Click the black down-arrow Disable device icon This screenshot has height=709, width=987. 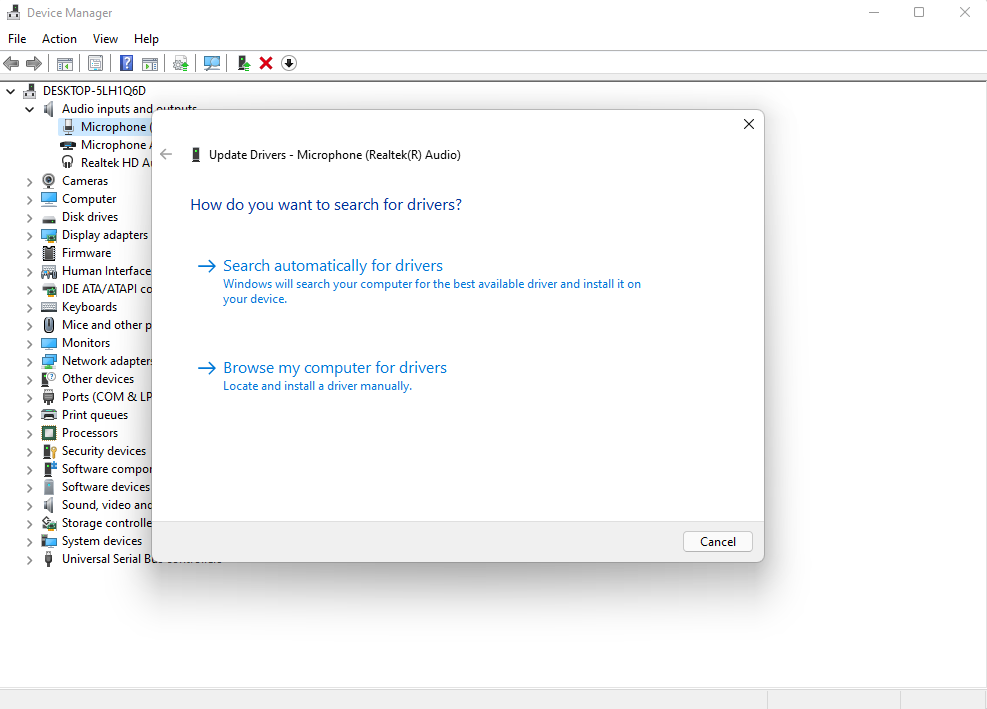pyautogui.click(x=289, y=63)
